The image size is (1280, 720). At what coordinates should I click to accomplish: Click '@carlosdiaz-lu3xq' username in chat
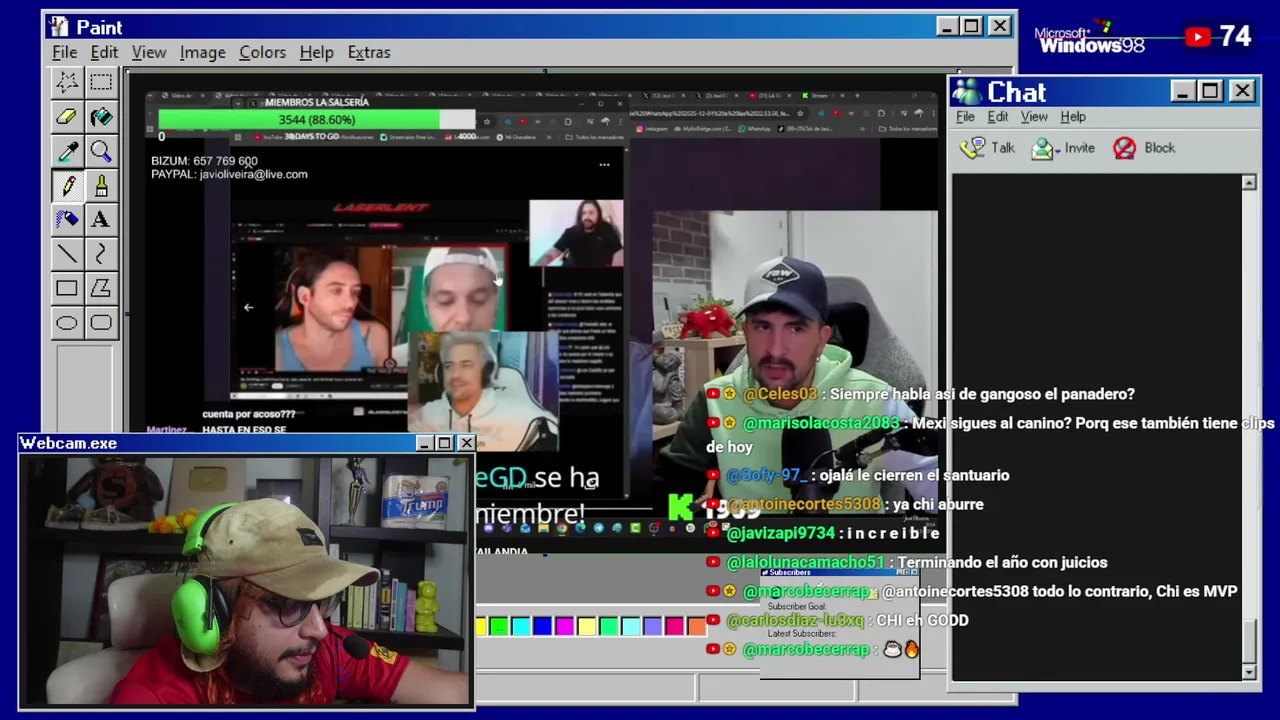[794, 620]
